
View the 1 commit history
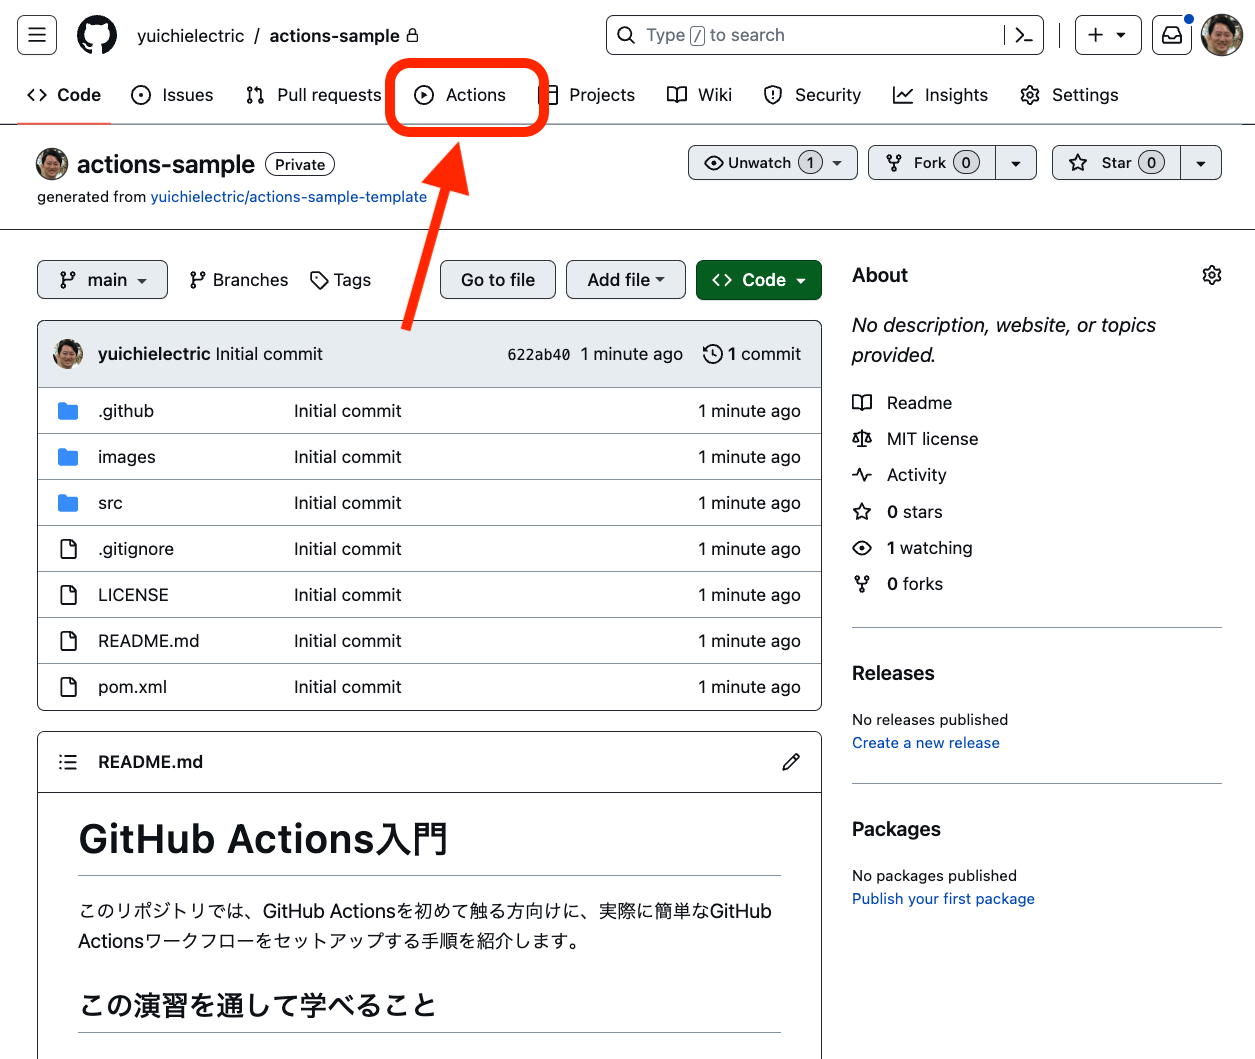(x=752, y=354)
